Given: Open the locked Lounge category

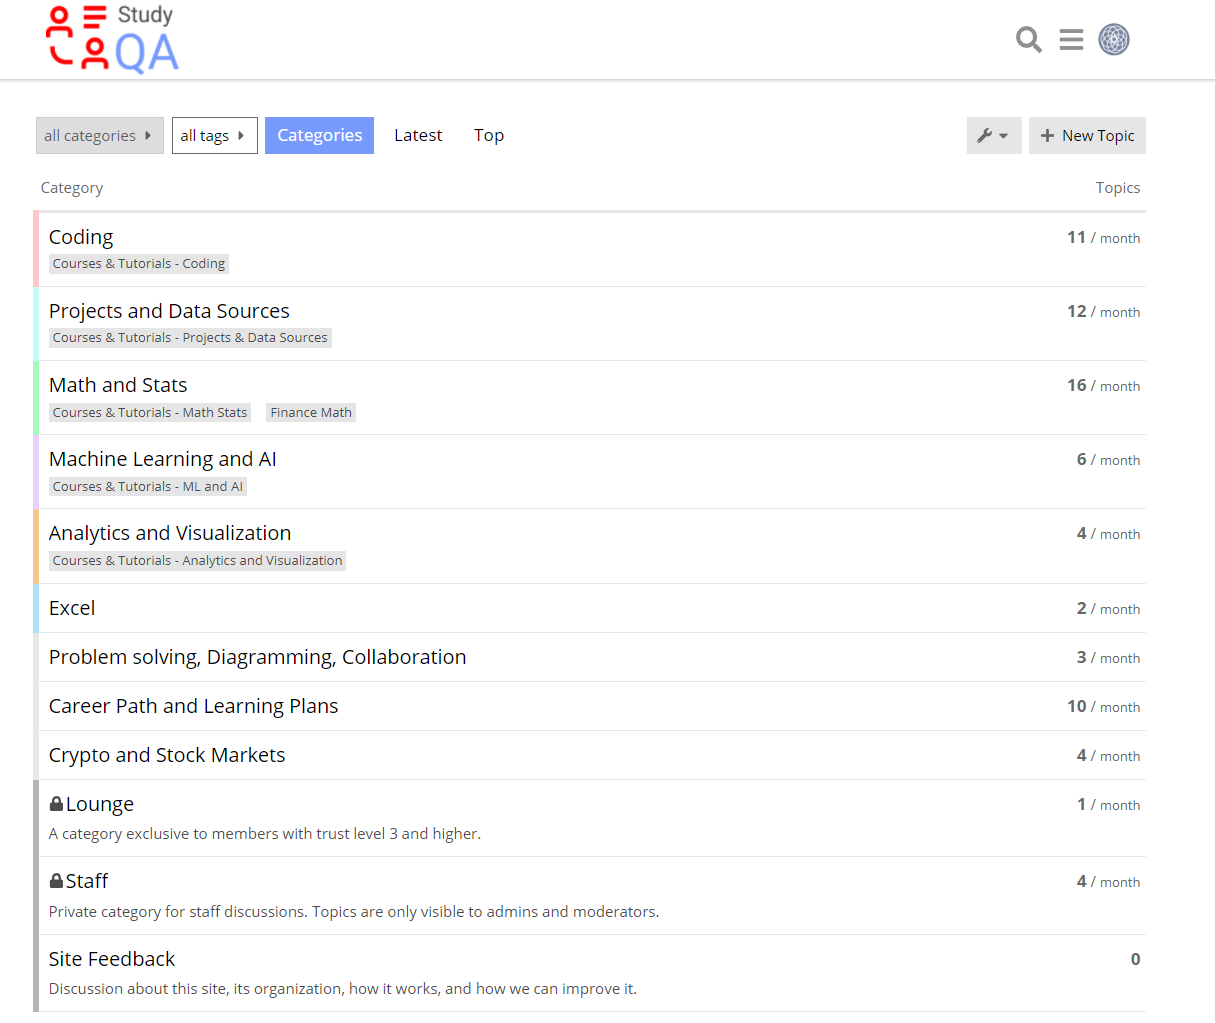Looking at the screenshot, I should (99, 805).
